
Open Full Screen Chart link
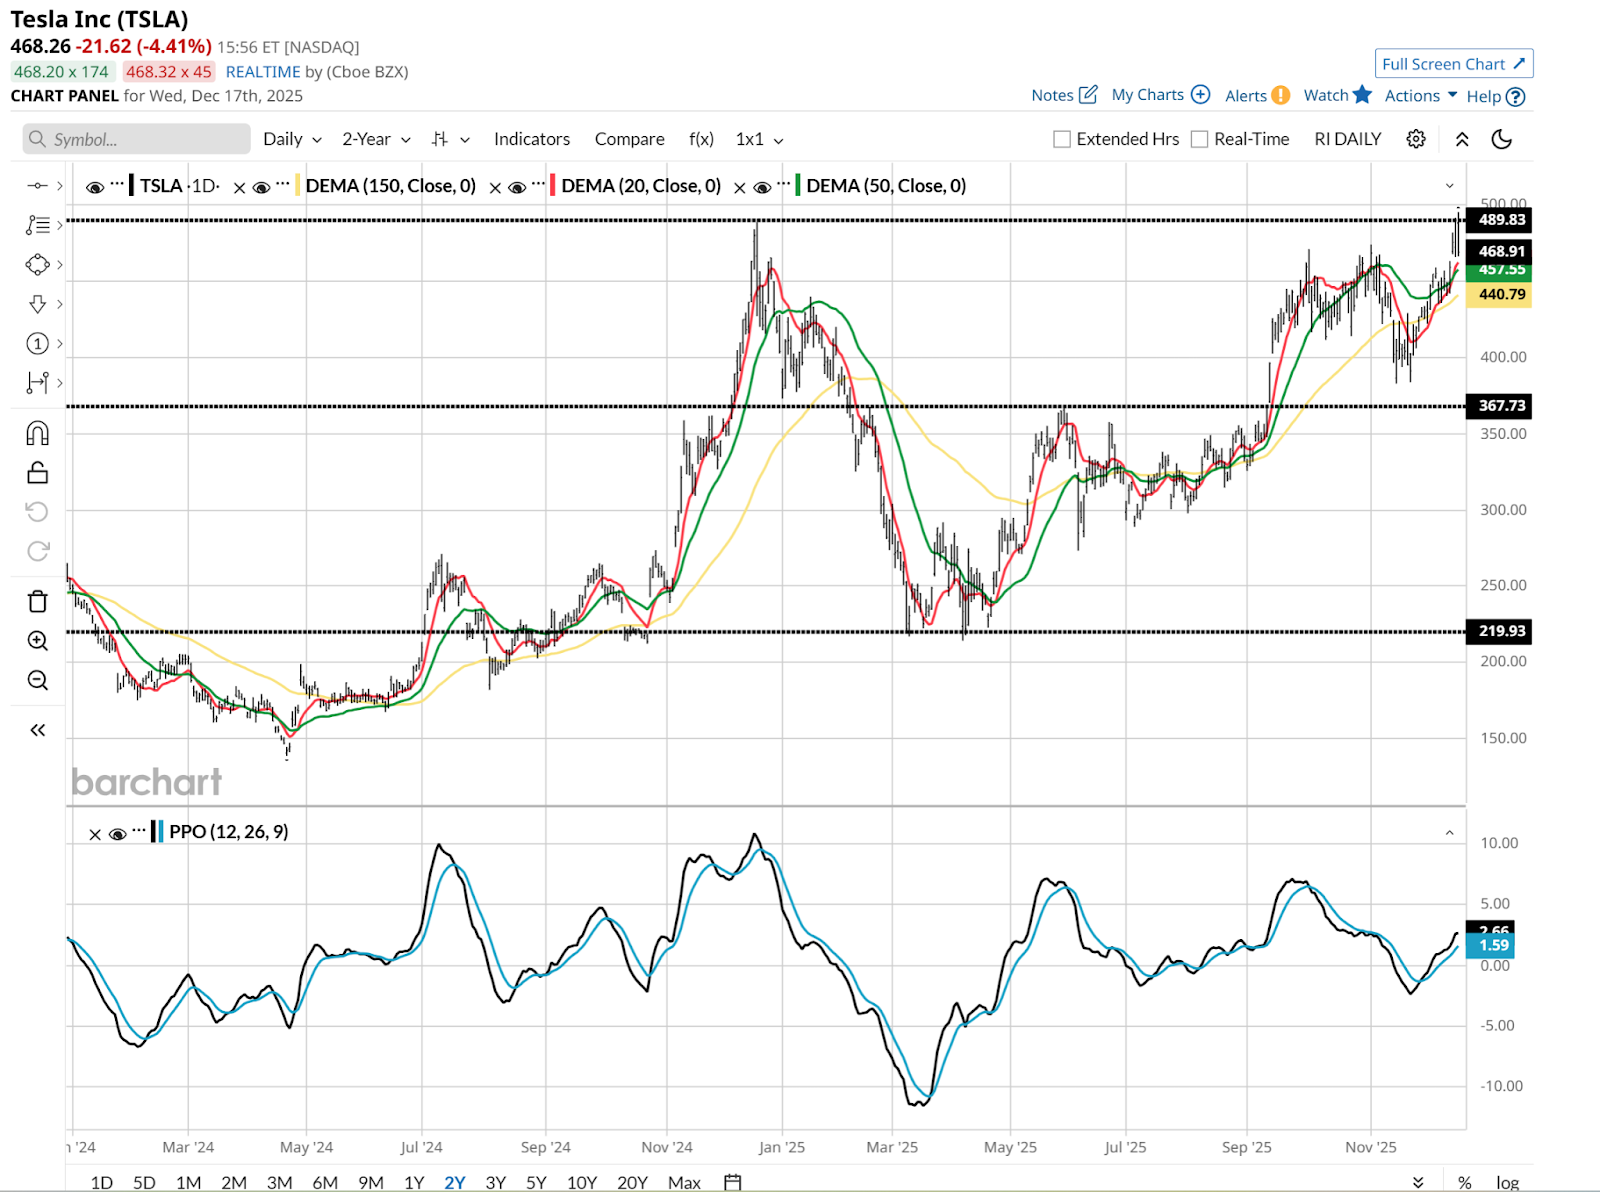click(1453, 64)
